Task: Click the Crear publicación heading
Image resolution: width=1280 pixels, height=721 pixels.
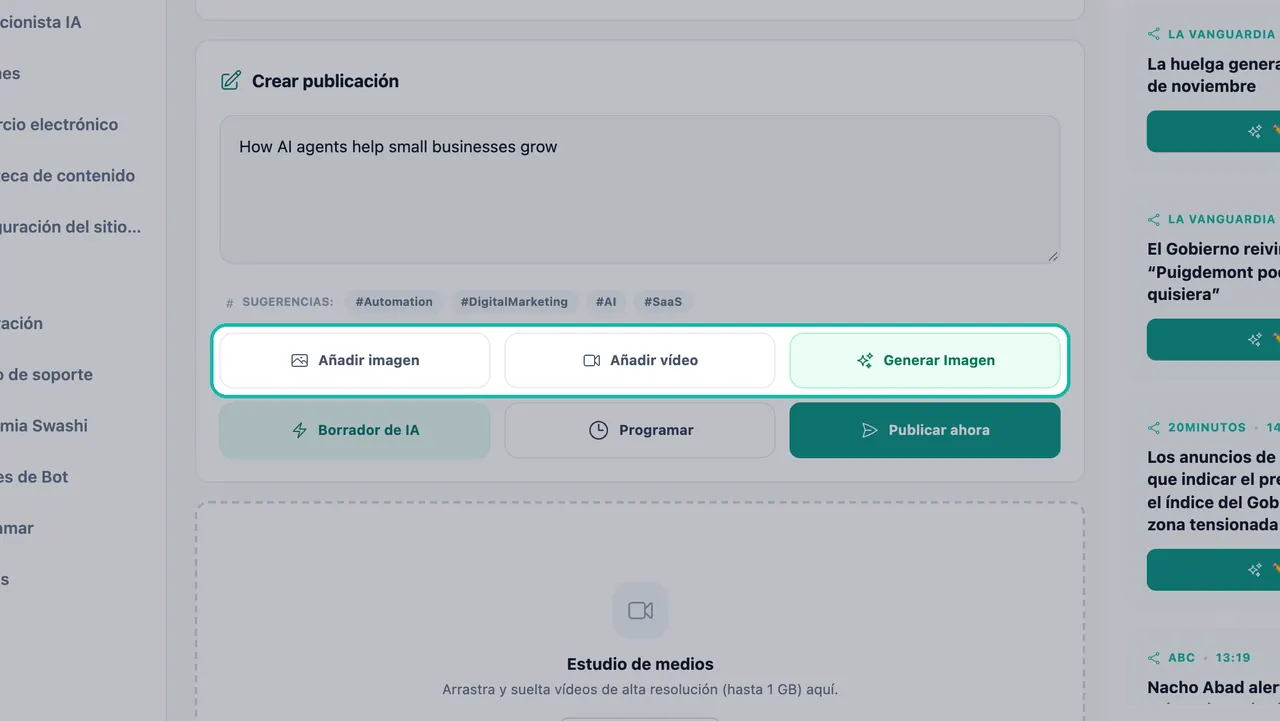Action: coord(325,81)
